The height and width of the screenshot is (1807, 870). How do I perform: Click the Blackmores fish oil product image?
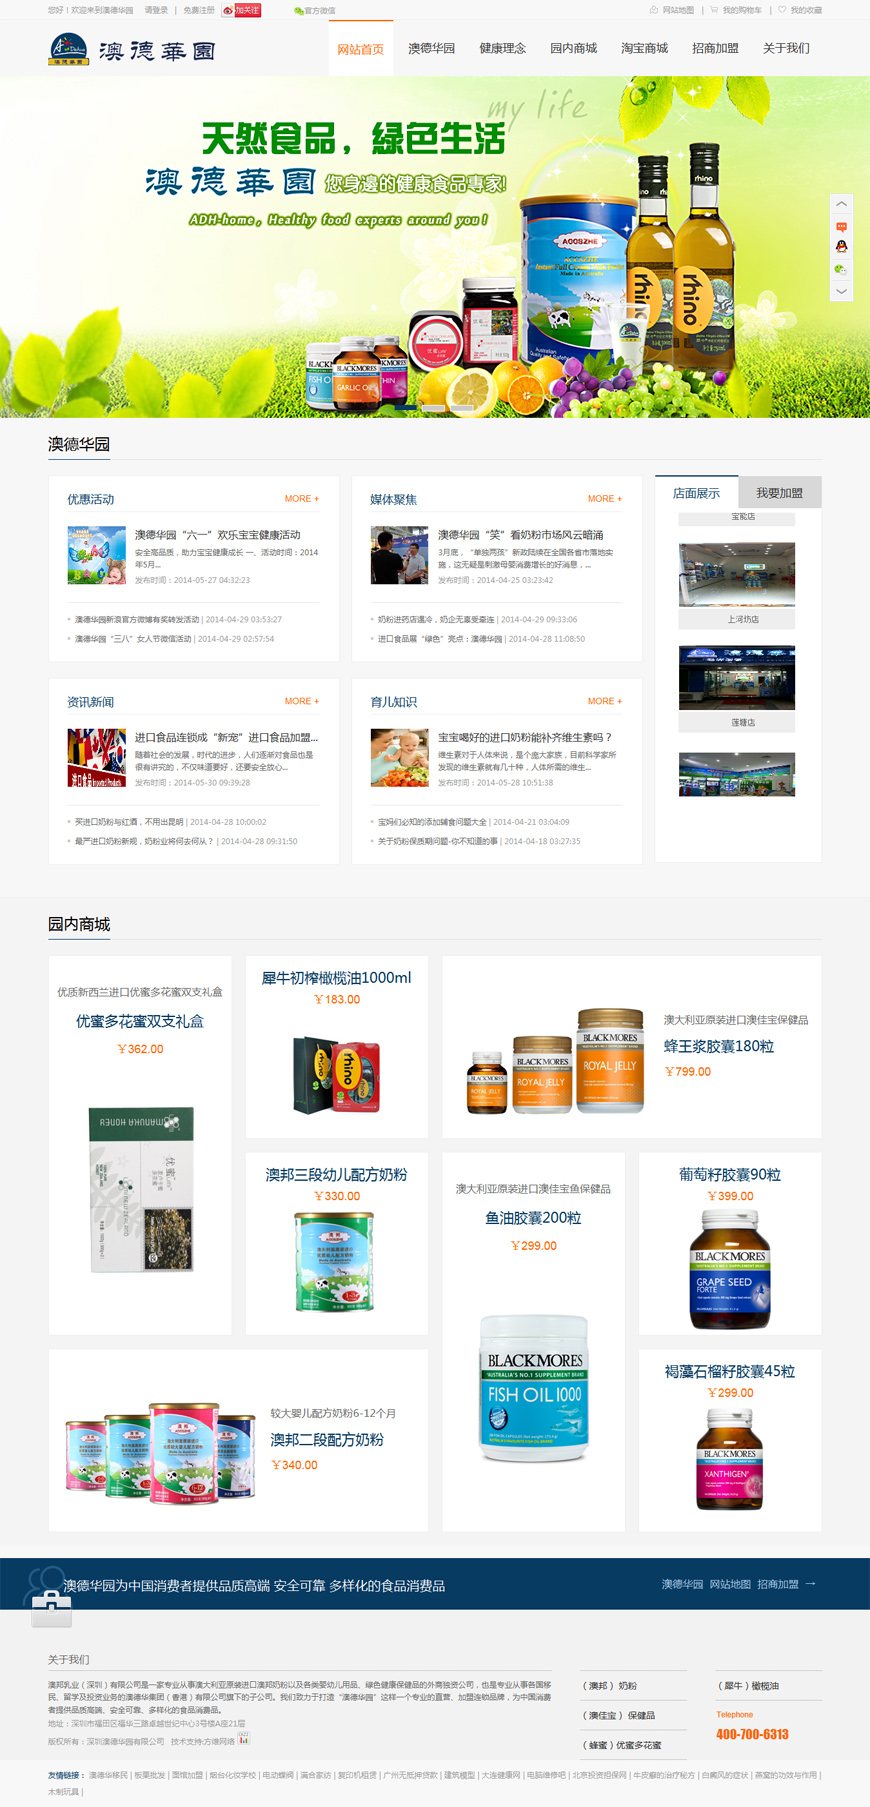pos(534,1388)
